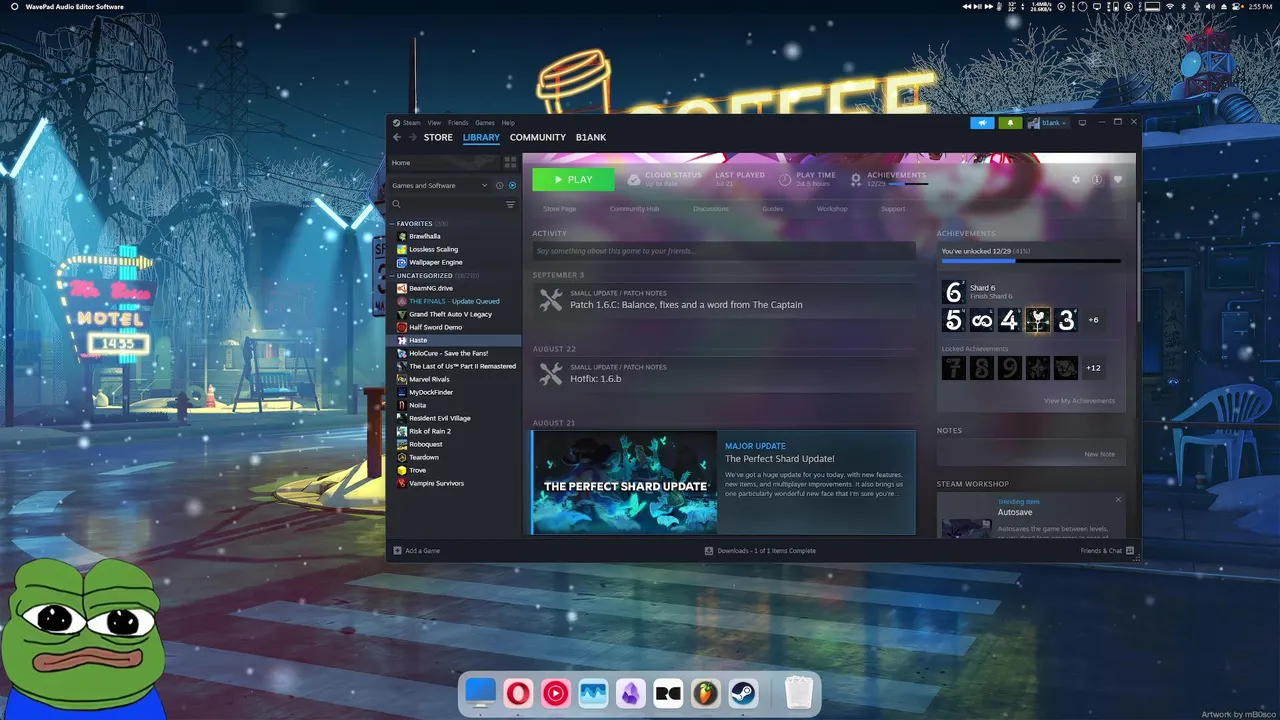Click the Wallpaper Engine icon in sidebar
The image size is (1280, 720).
402,262
